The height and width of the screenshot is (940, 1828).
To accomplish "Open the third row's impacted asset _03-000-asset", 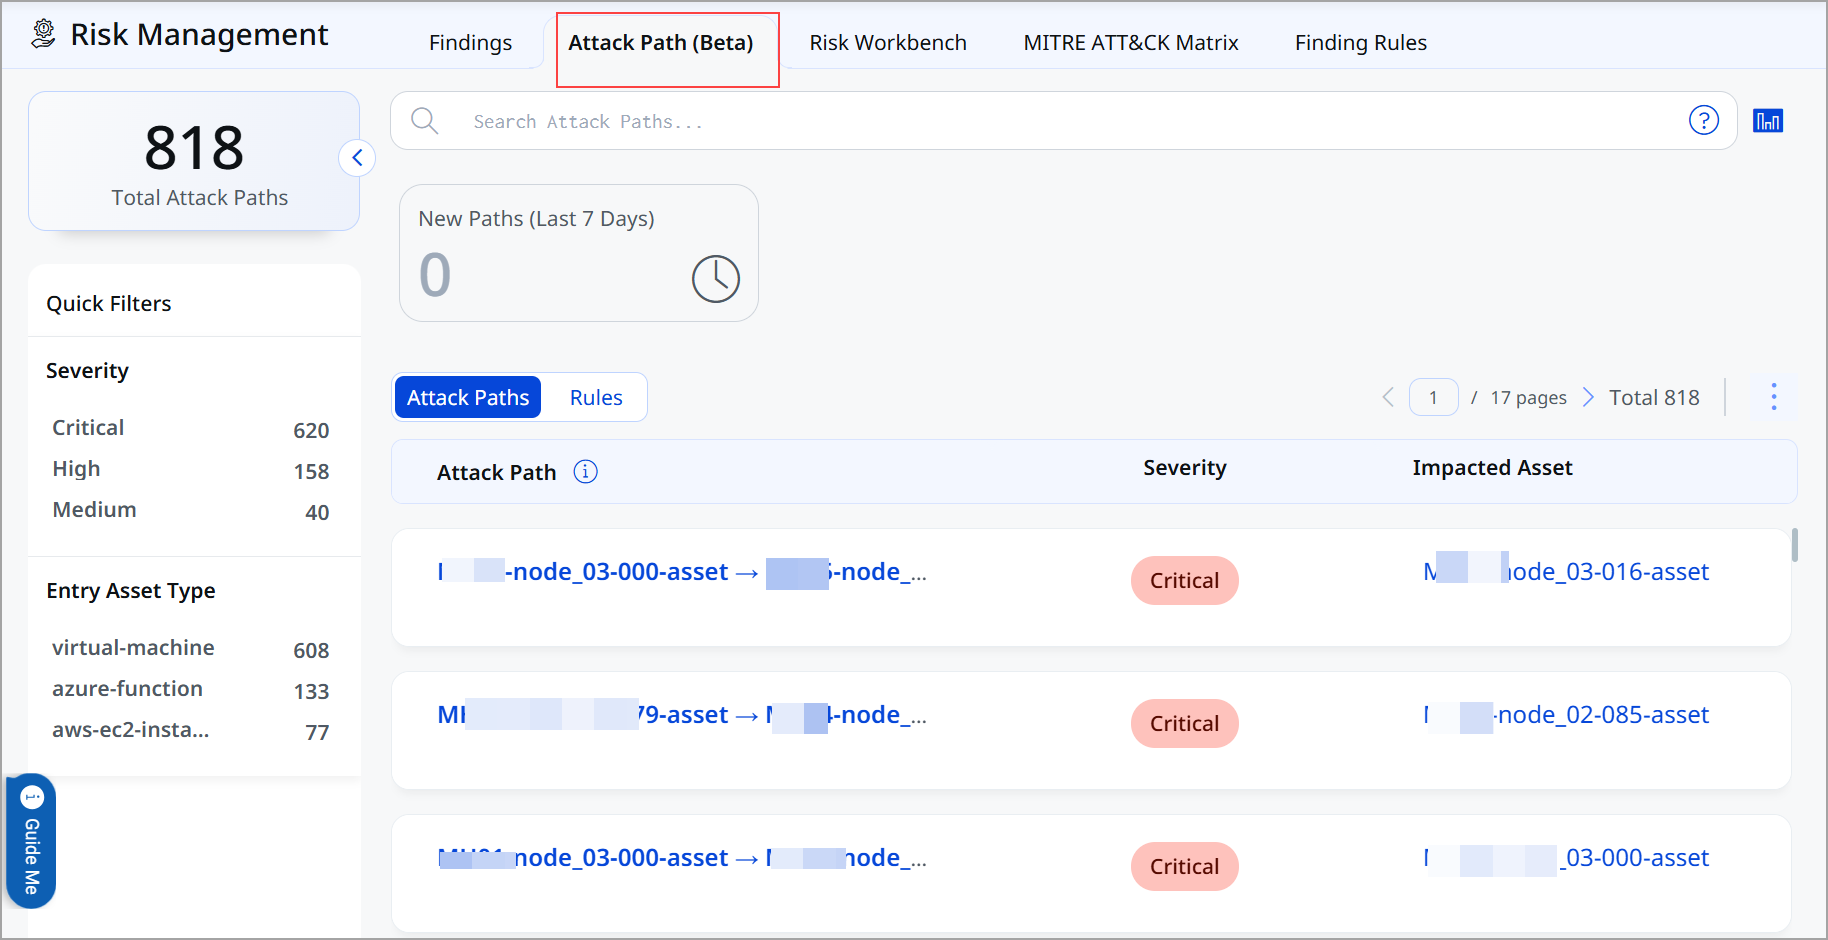I will tap(1566, 858).
